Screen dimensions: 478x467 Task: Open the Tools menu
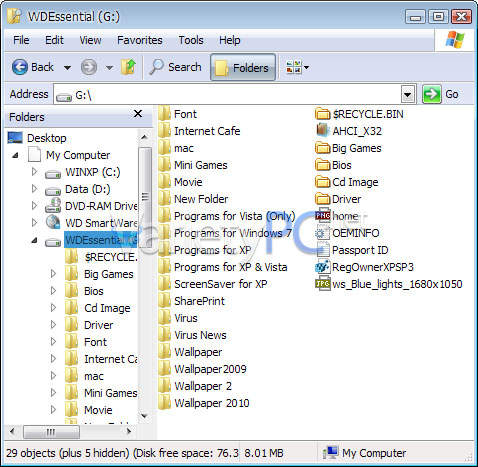point(191,40)
